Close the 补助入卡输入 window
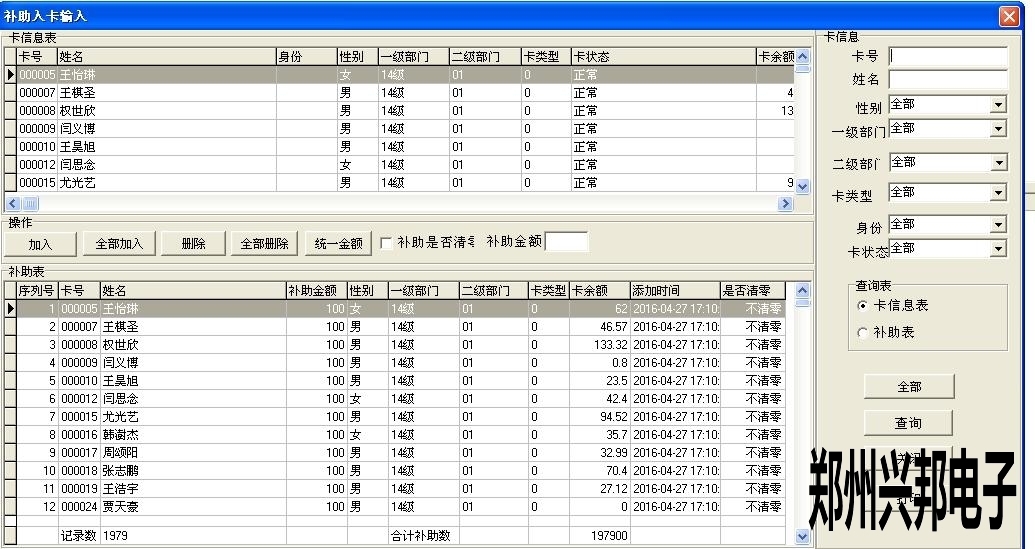 pyautogui.click(x=1008, y=16)
